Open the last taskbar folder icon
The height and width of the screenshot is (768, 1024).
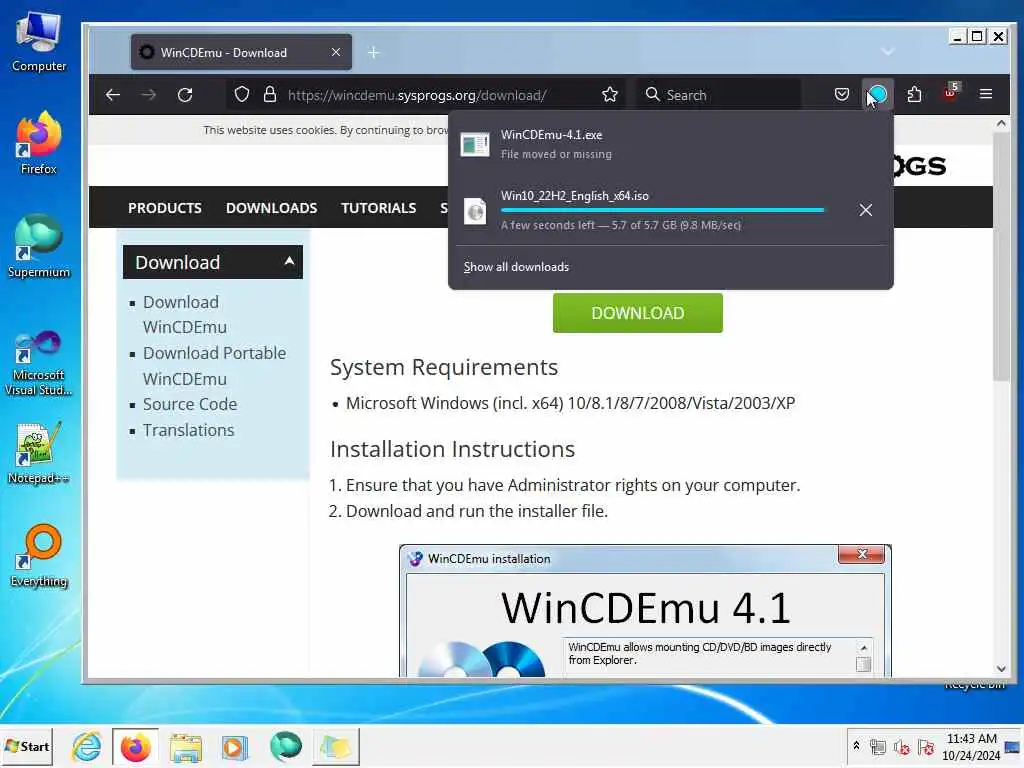point(336,746)
